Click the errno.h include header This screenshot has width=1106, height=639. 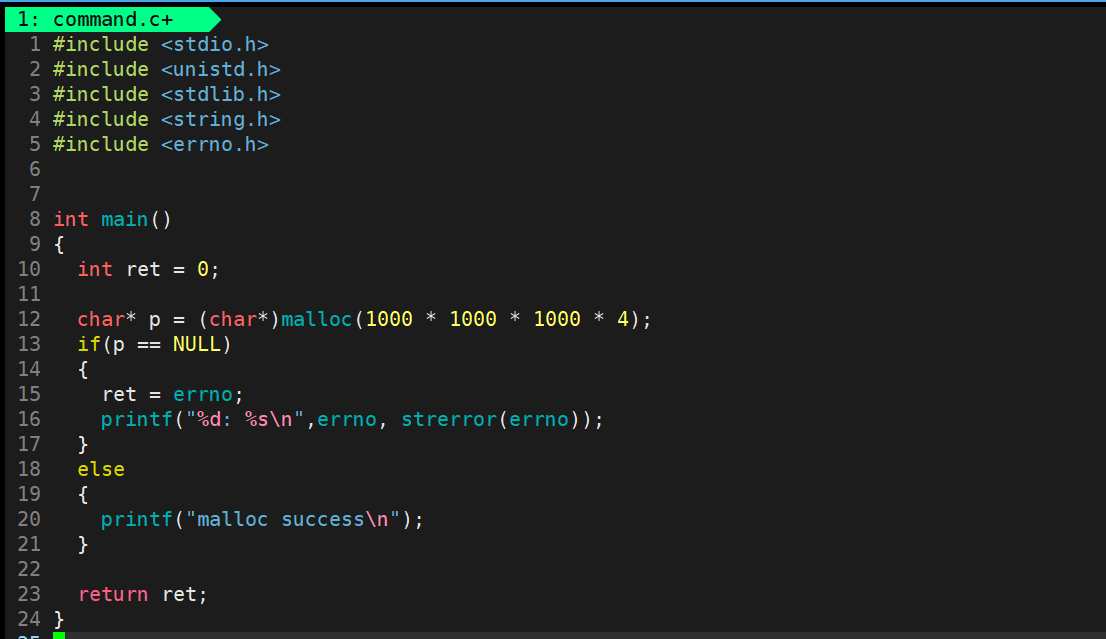pos(214,145)
